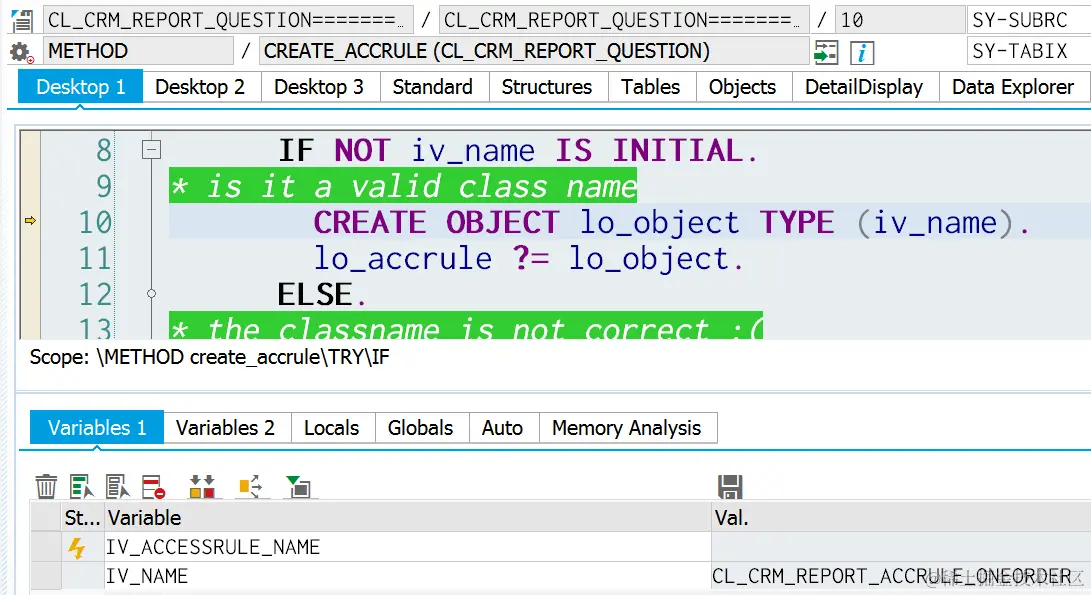Open the DetailDisplay tab
Viewport: 1091px width, 595px height.
coord(864,87)
